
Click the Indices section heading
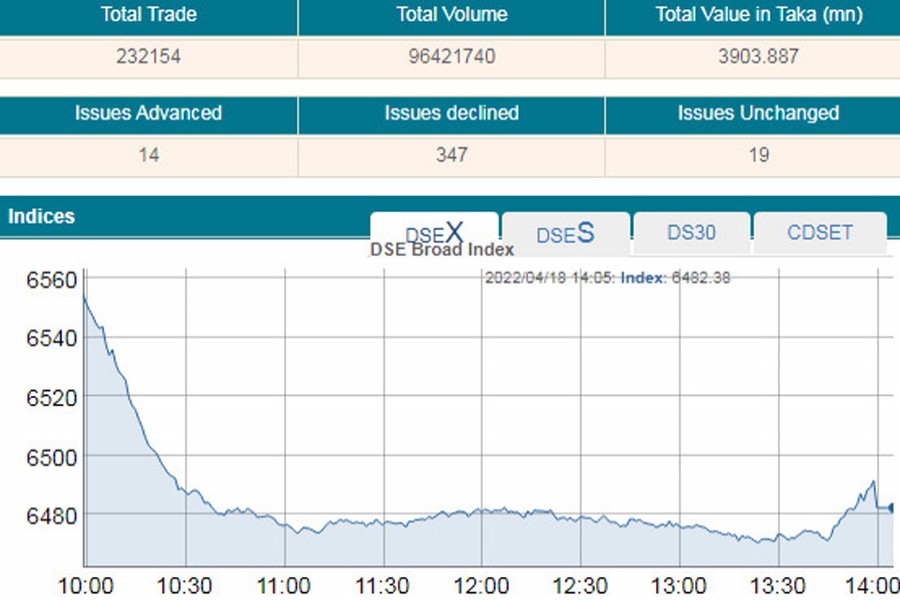tap(41, 216)
